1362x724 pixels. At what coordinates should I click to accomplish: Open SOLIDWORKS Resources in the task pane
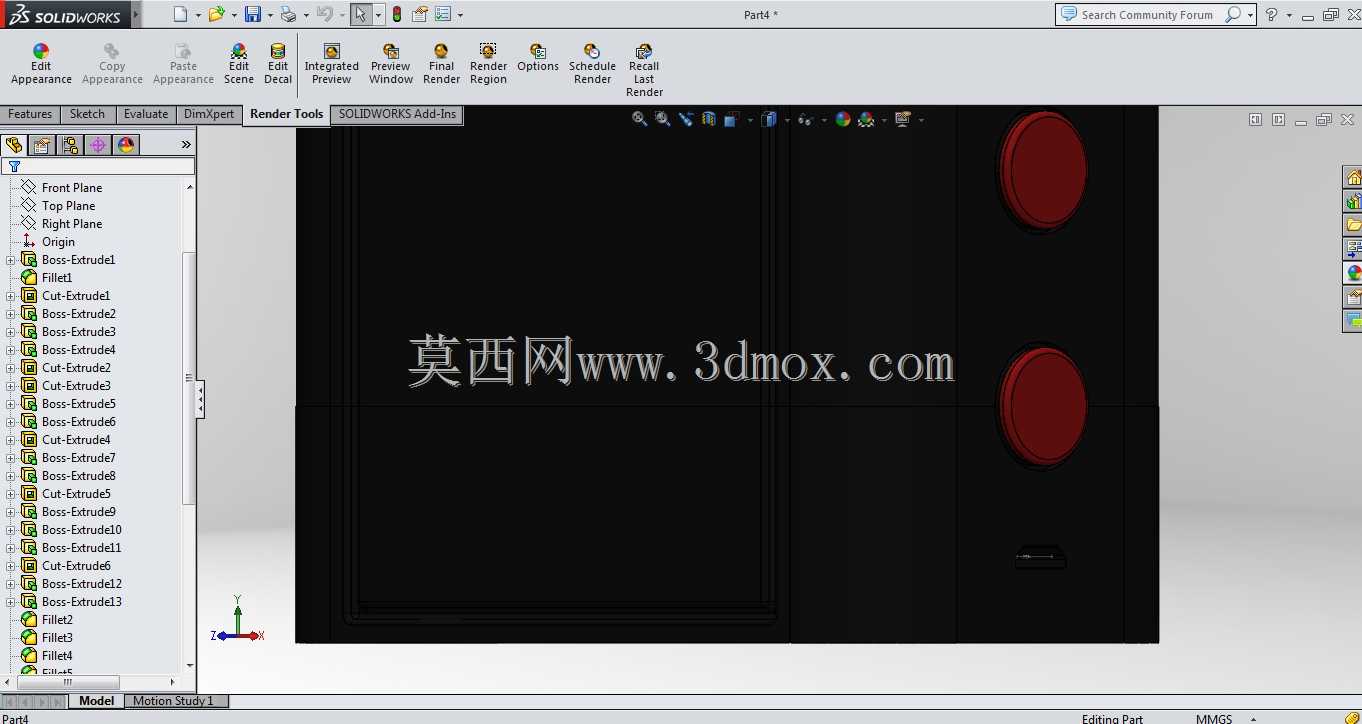click(1353, 178)
